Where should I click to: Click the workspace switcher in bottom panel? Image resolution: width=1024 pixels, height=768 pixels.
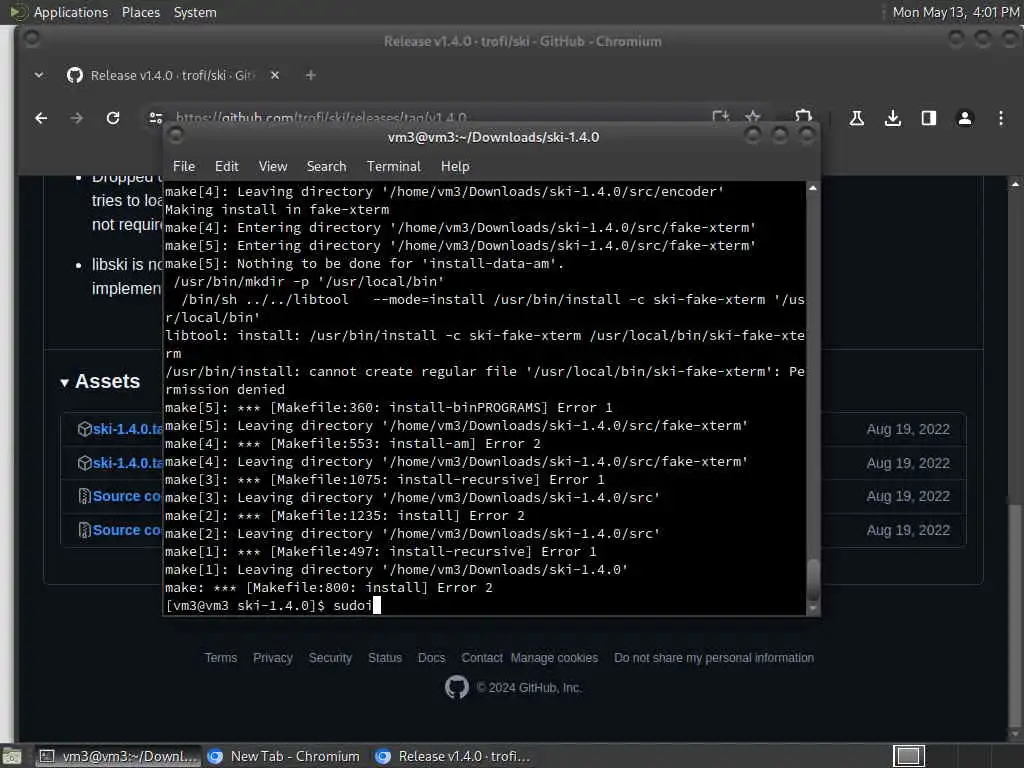(x=908, y=756)
